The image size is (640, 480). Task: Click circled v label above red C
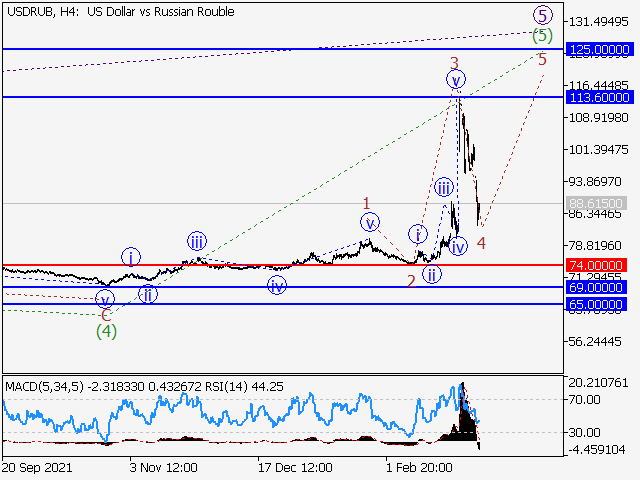point(105,301)
